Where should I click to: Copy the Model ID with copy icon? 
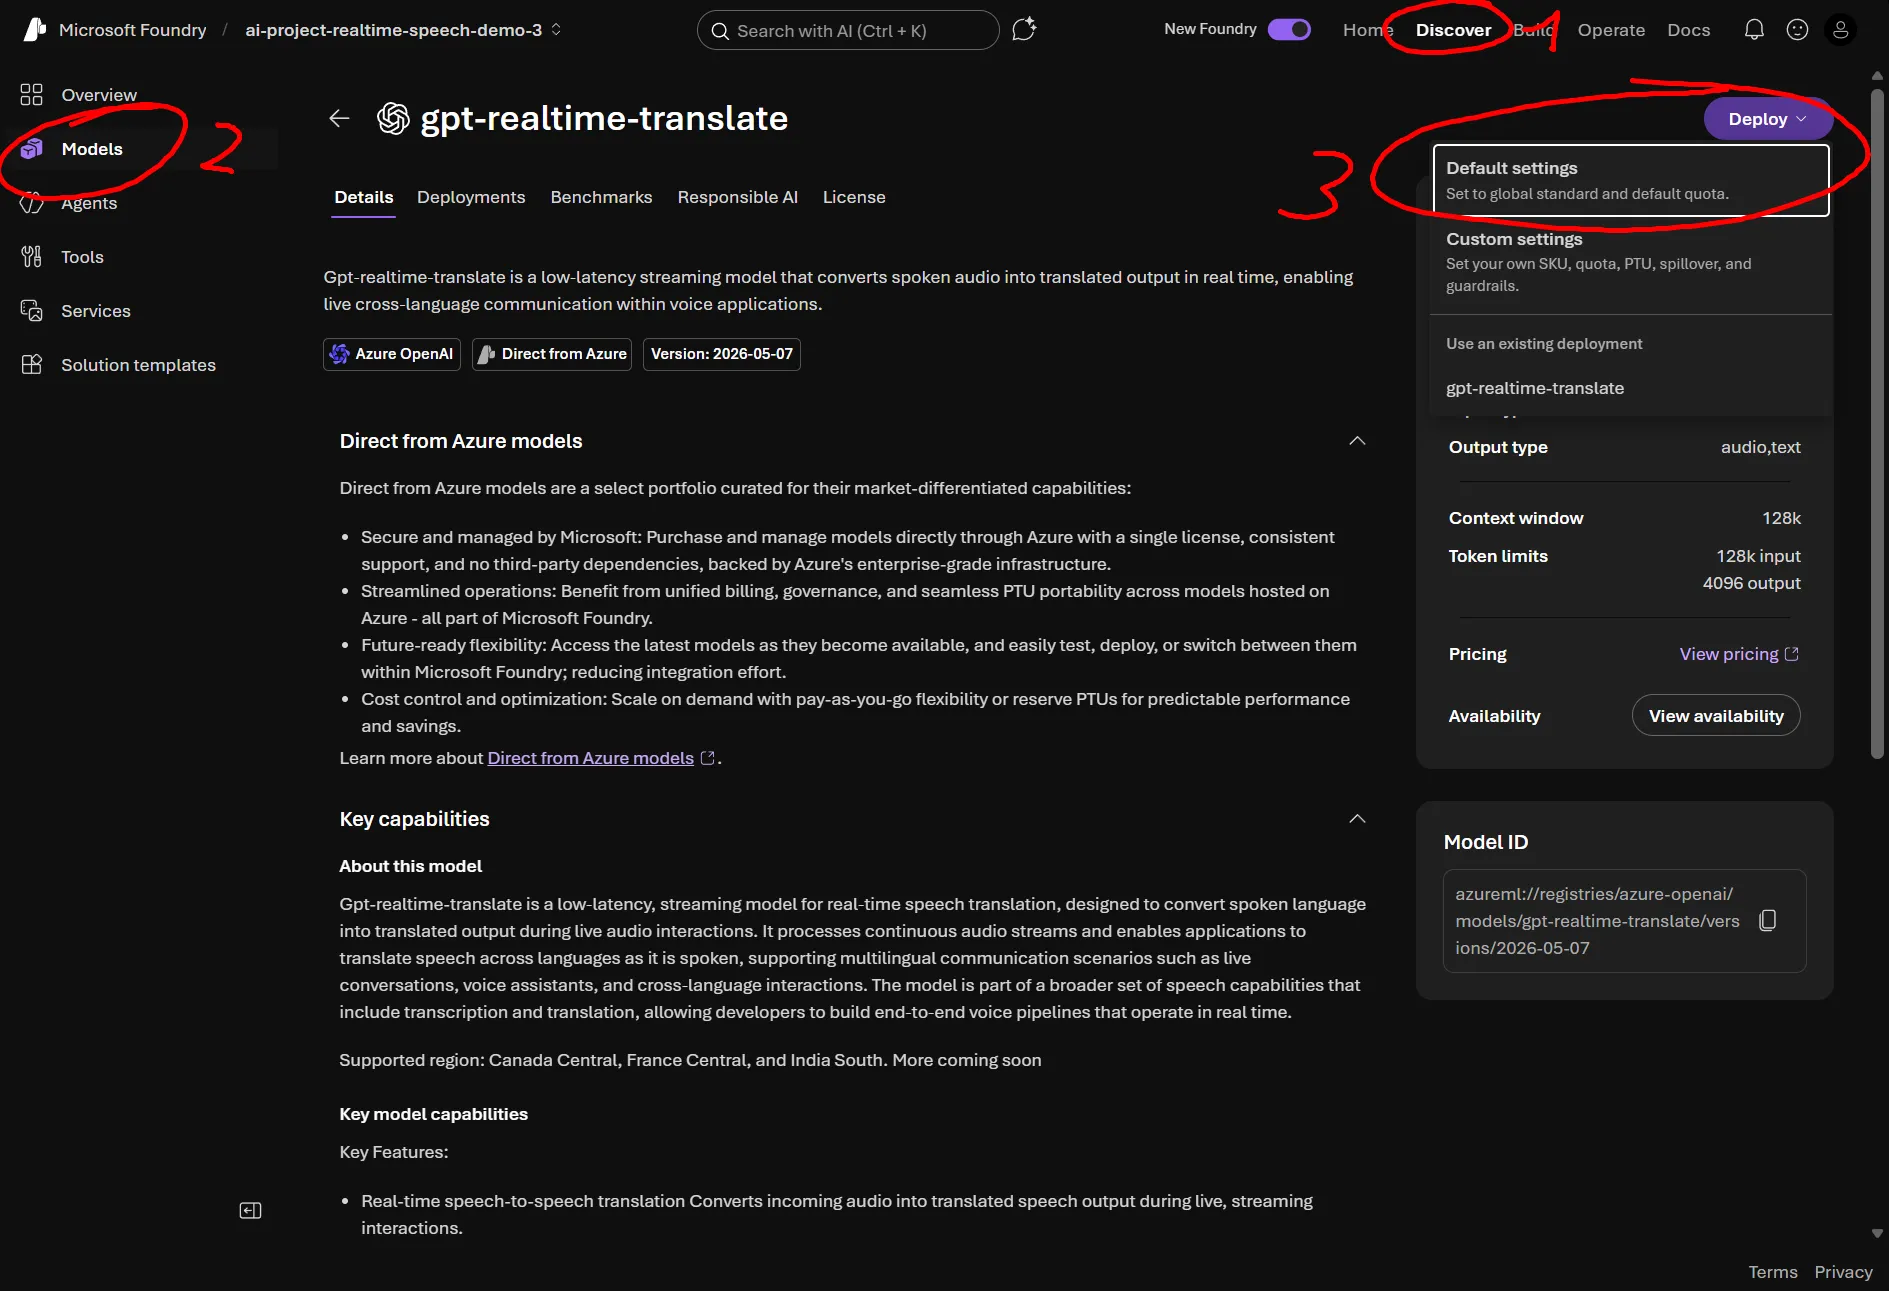pos(1767,921)
